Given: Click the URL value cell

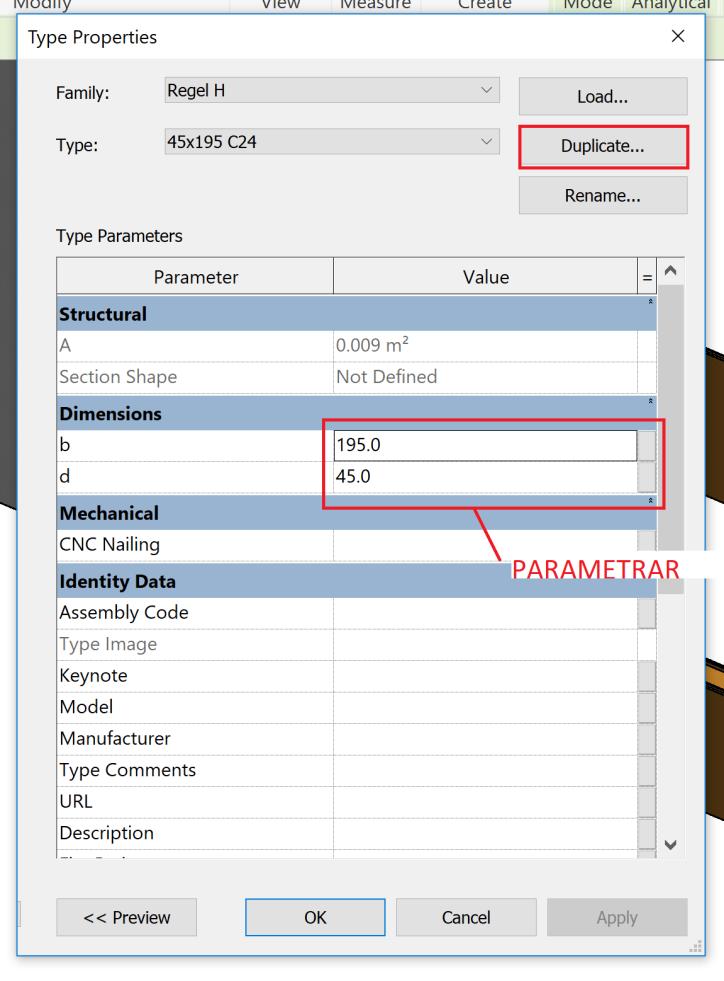Looking at the screenshot, I should click(x=485, y=802).
